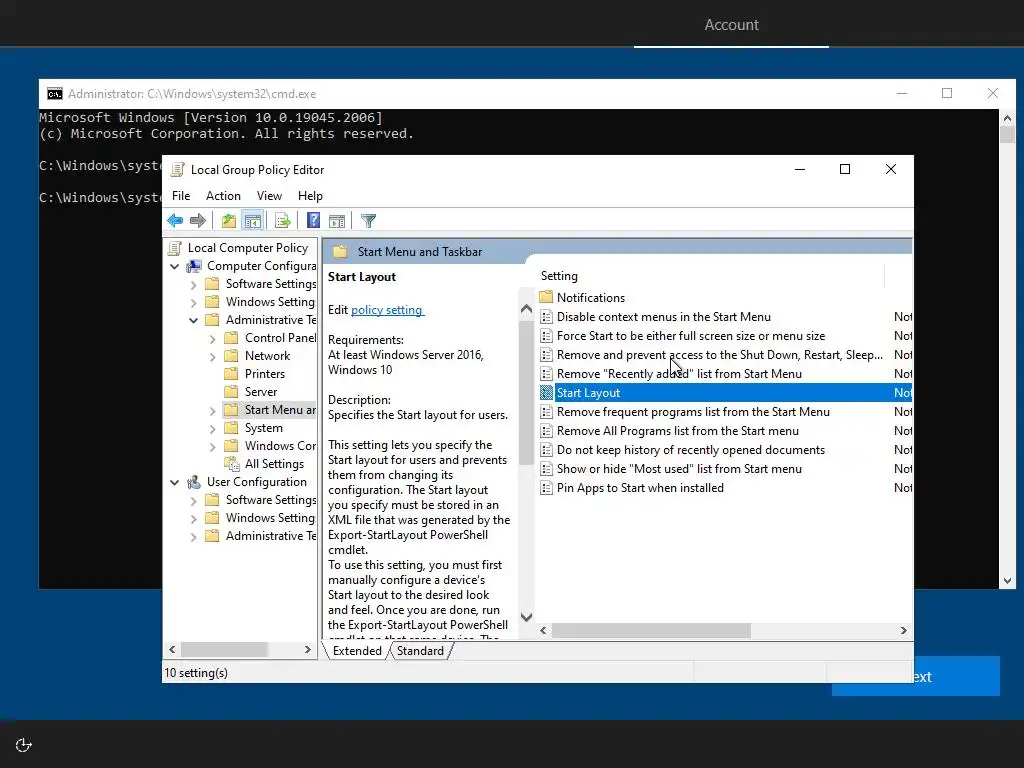Image resolution: width=1024 pixels, height=768 pixels.
Task: Click the Start Layout policy icon
Action: pos(547,392)
